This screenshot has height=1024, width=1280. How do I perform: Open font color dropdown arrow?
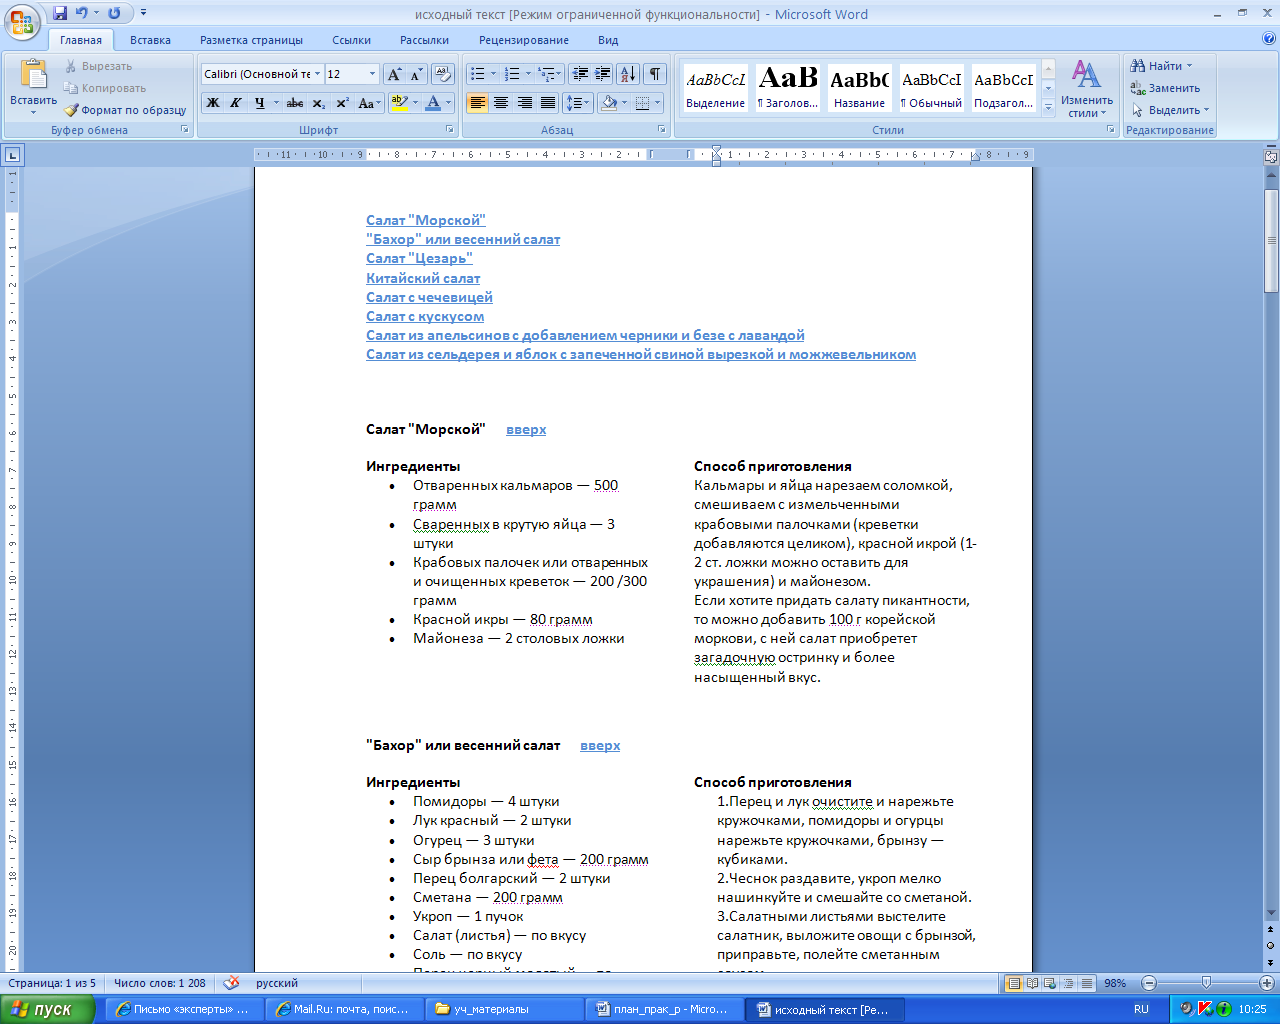point(448,103)
